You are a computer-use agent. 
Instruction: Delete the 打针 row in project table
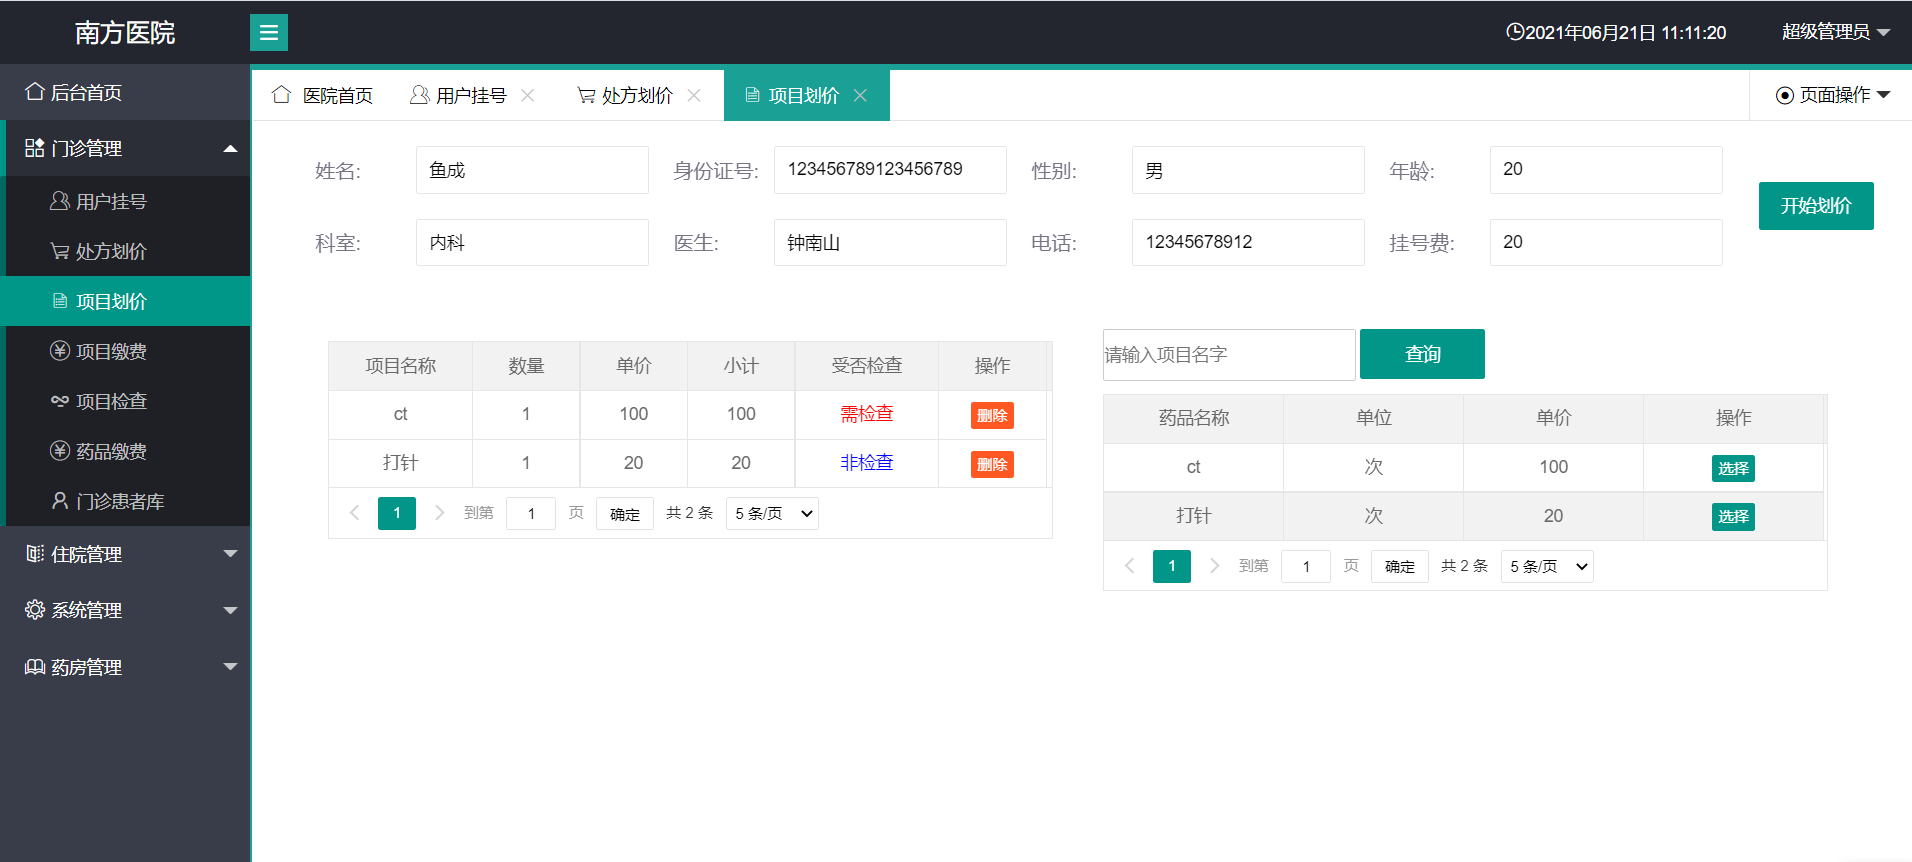point(992,465)
